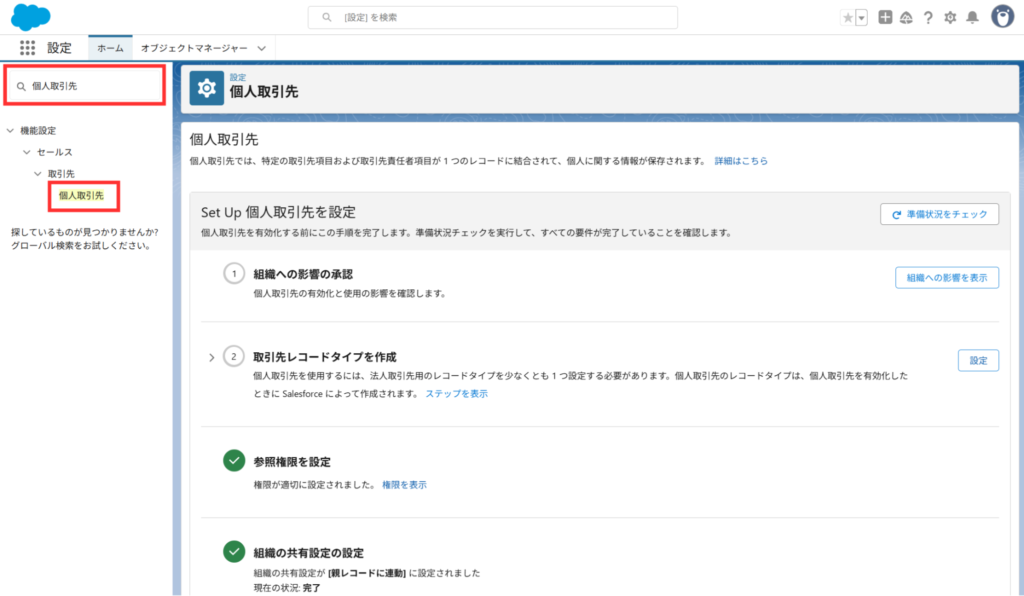Viewport: 1024px width, 596px height.
Task: Click the quick find box containing 個人取引先
Action: 85,86
